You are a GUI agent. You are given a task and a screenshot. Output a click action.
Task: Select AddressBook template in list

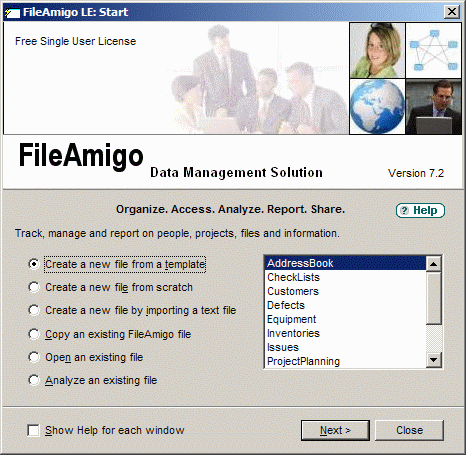coord(346,263)
